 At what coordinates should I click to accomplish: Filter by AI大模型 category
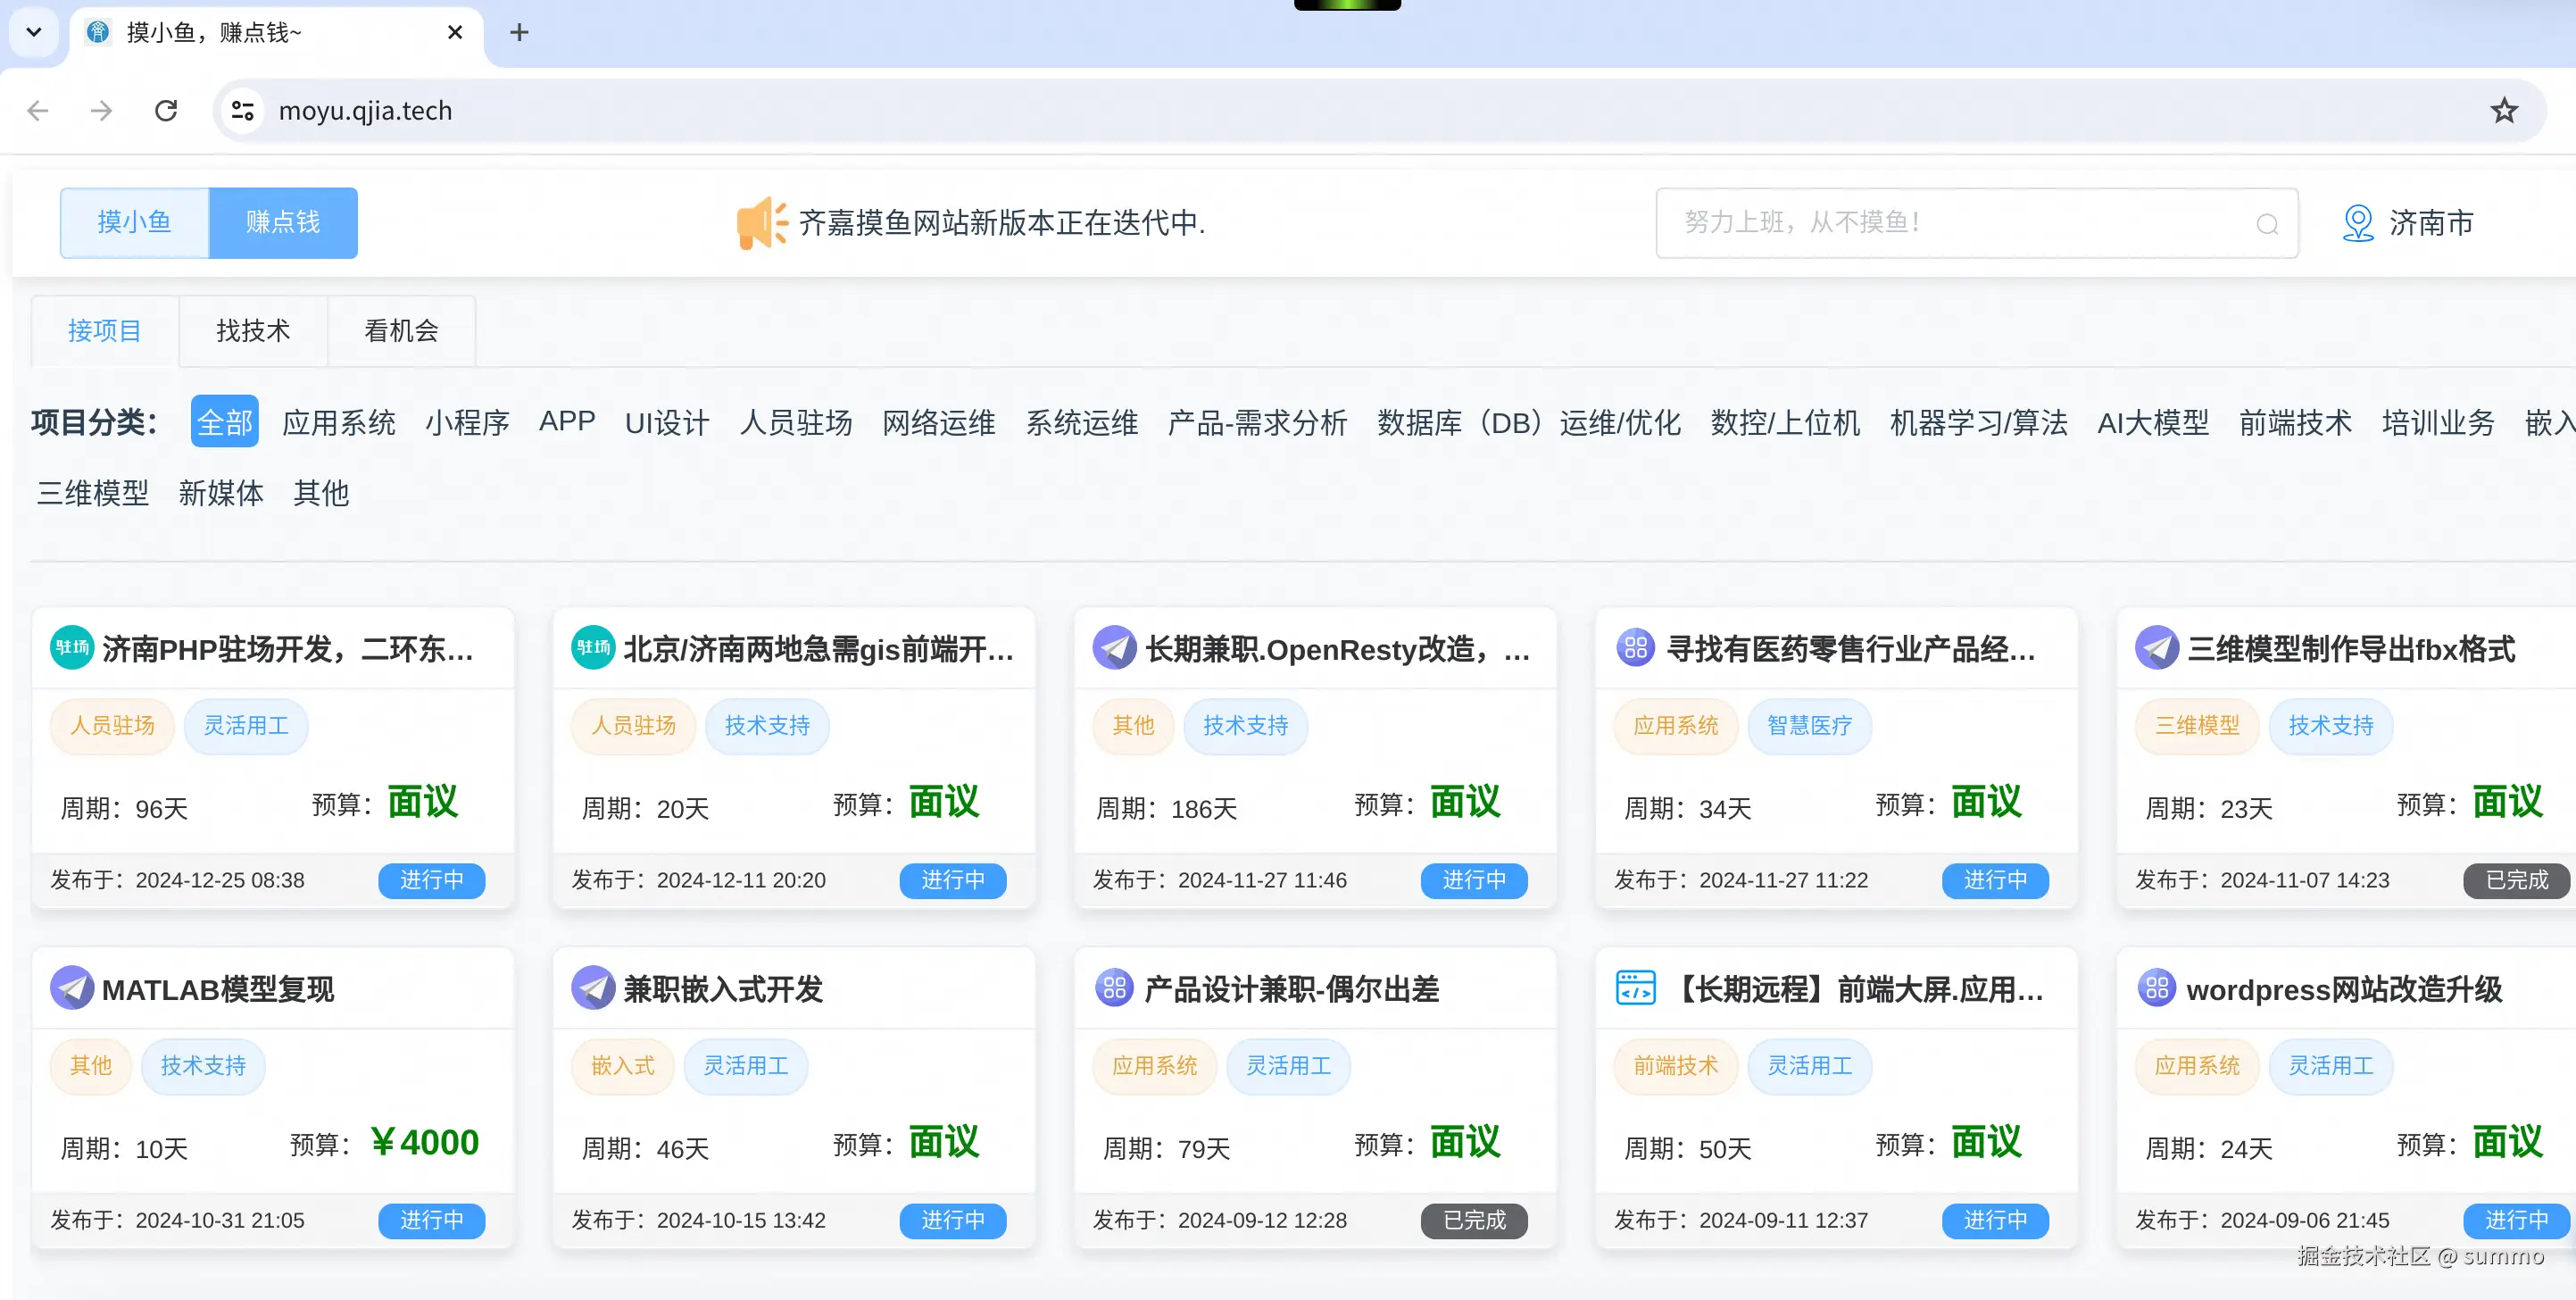pos(2152,422)
